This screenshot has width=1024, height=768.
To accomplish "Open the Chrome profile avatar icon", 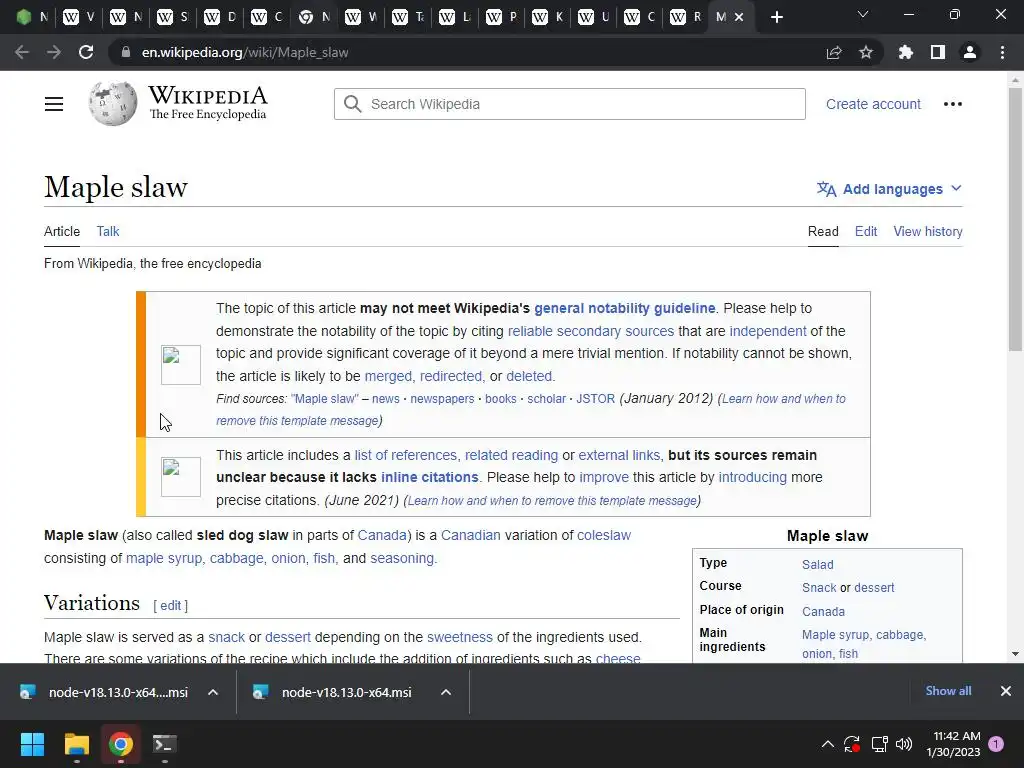I will click(970, 52).
